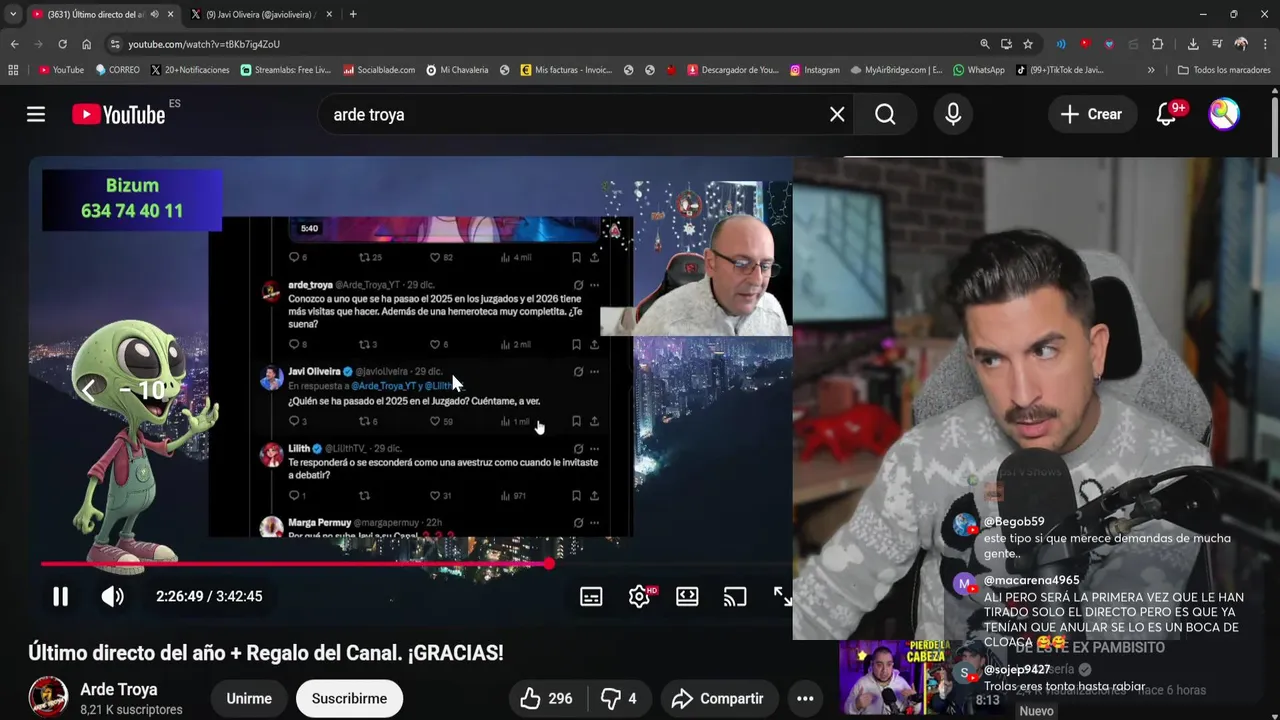The height and width of the screenshot is (720, 1280).
Task: Toggle subtitles on the video player
Action: (591, 597)
